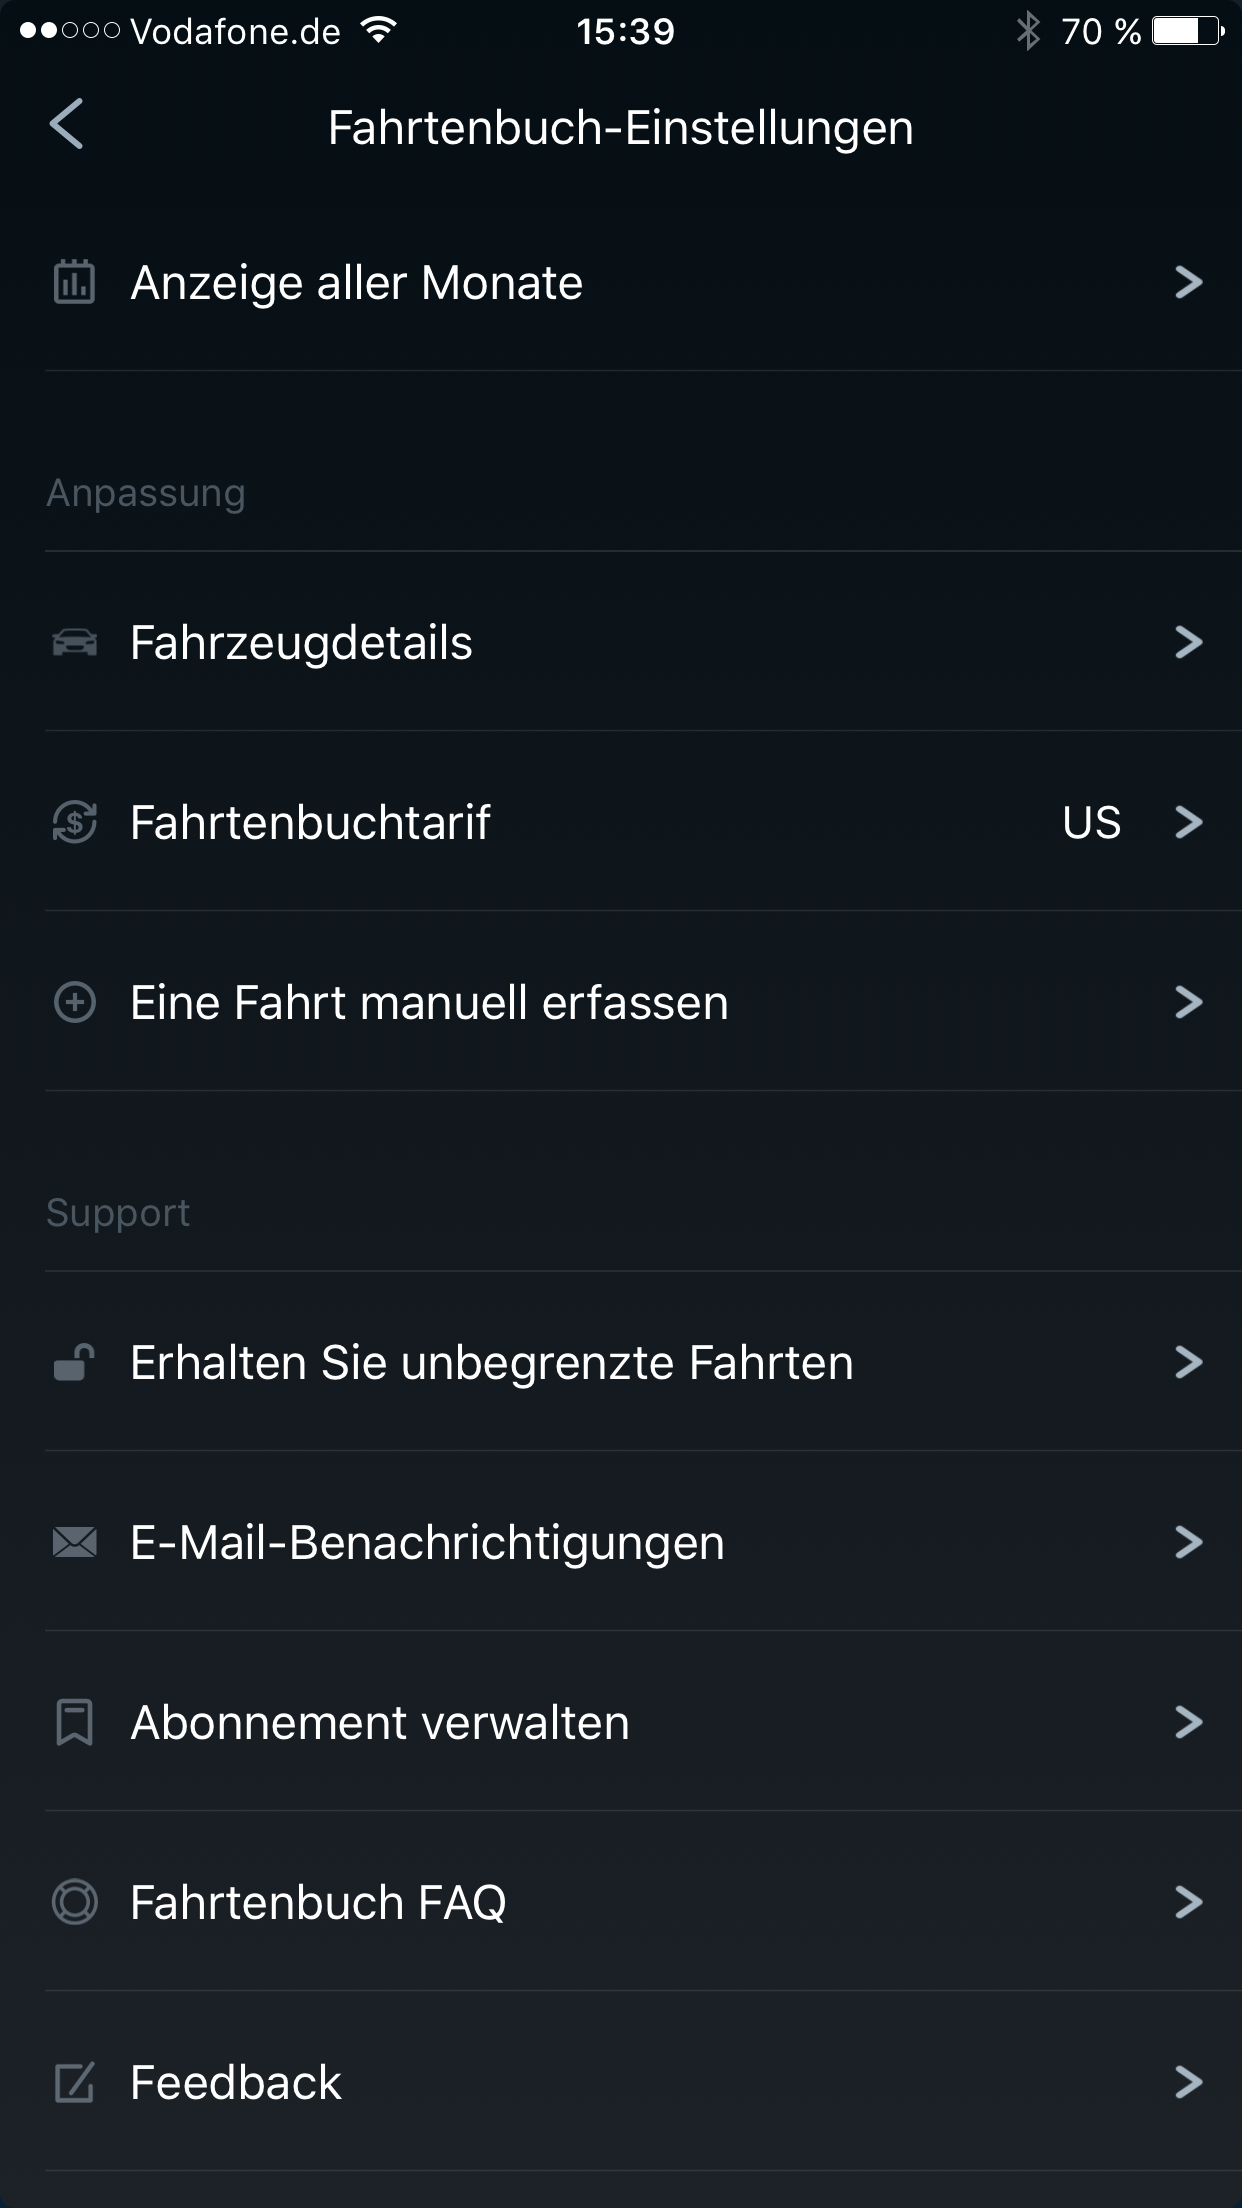Tap the battery indicator in status bar
Screen dimensions: 1242x2208
click(x=1187, y=32)
